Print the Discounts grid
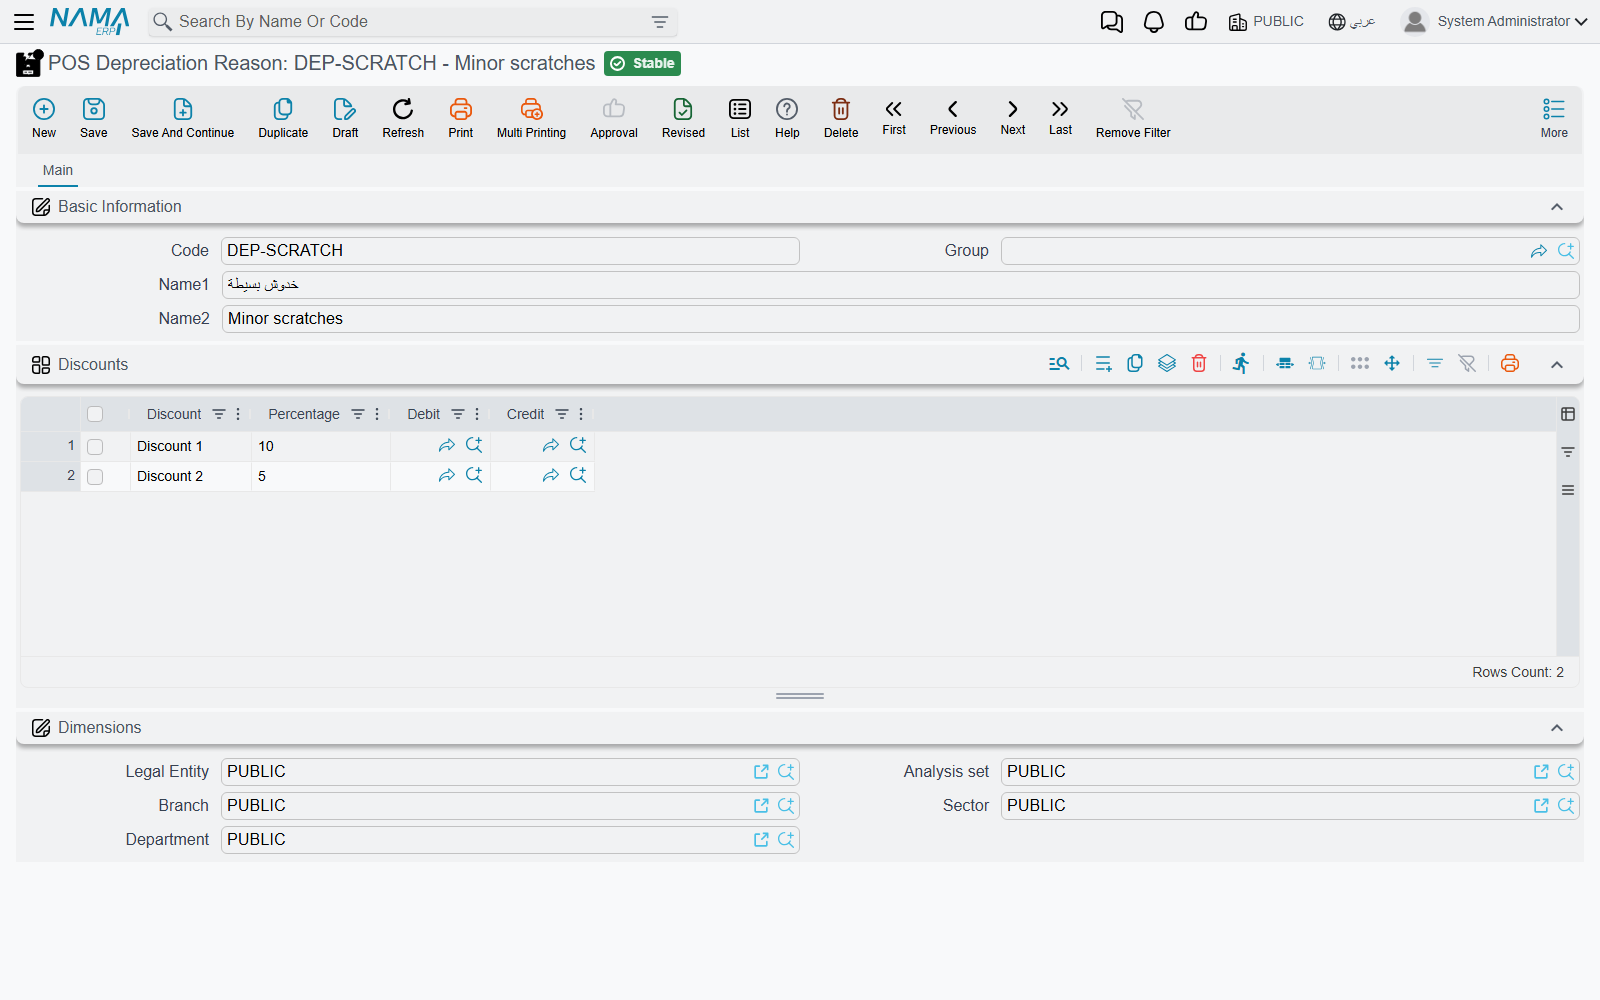This screenshot has height=1000, width=1600. click(1510, 364)
